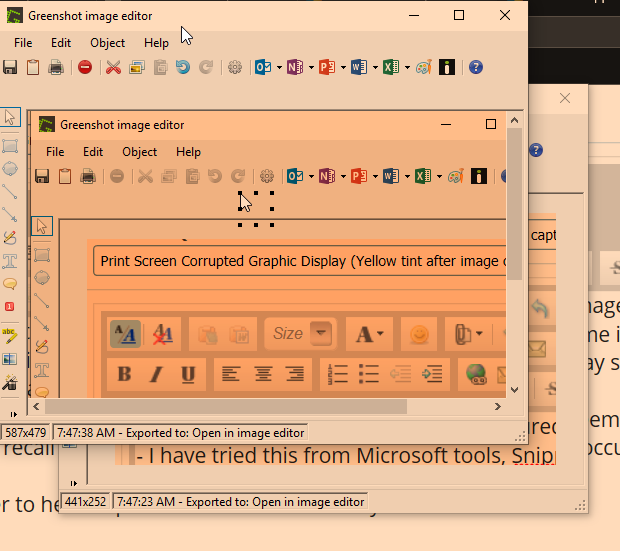Open the effects magic wand tool
This screenshot has width=620, height=551.
pos(10,382)
